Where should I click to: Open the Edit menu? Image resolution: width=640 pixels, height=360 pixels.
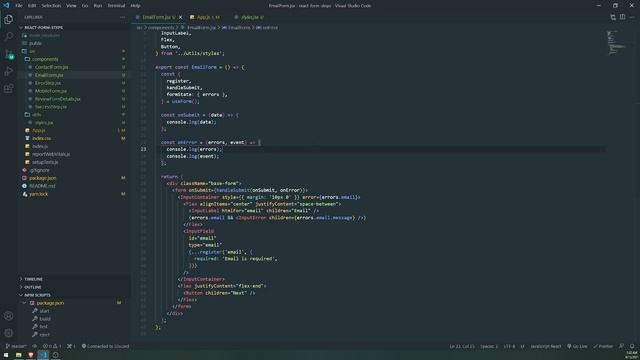32,6
